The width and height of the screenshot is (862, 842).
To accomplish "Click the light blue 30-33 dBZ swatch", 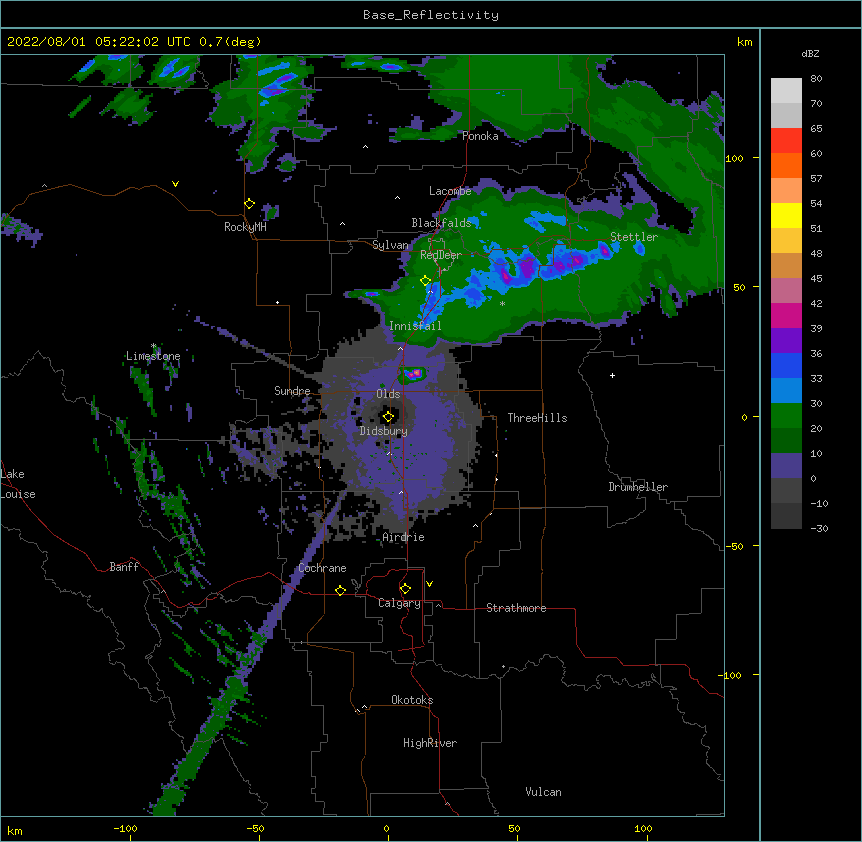I will point(786,391).
